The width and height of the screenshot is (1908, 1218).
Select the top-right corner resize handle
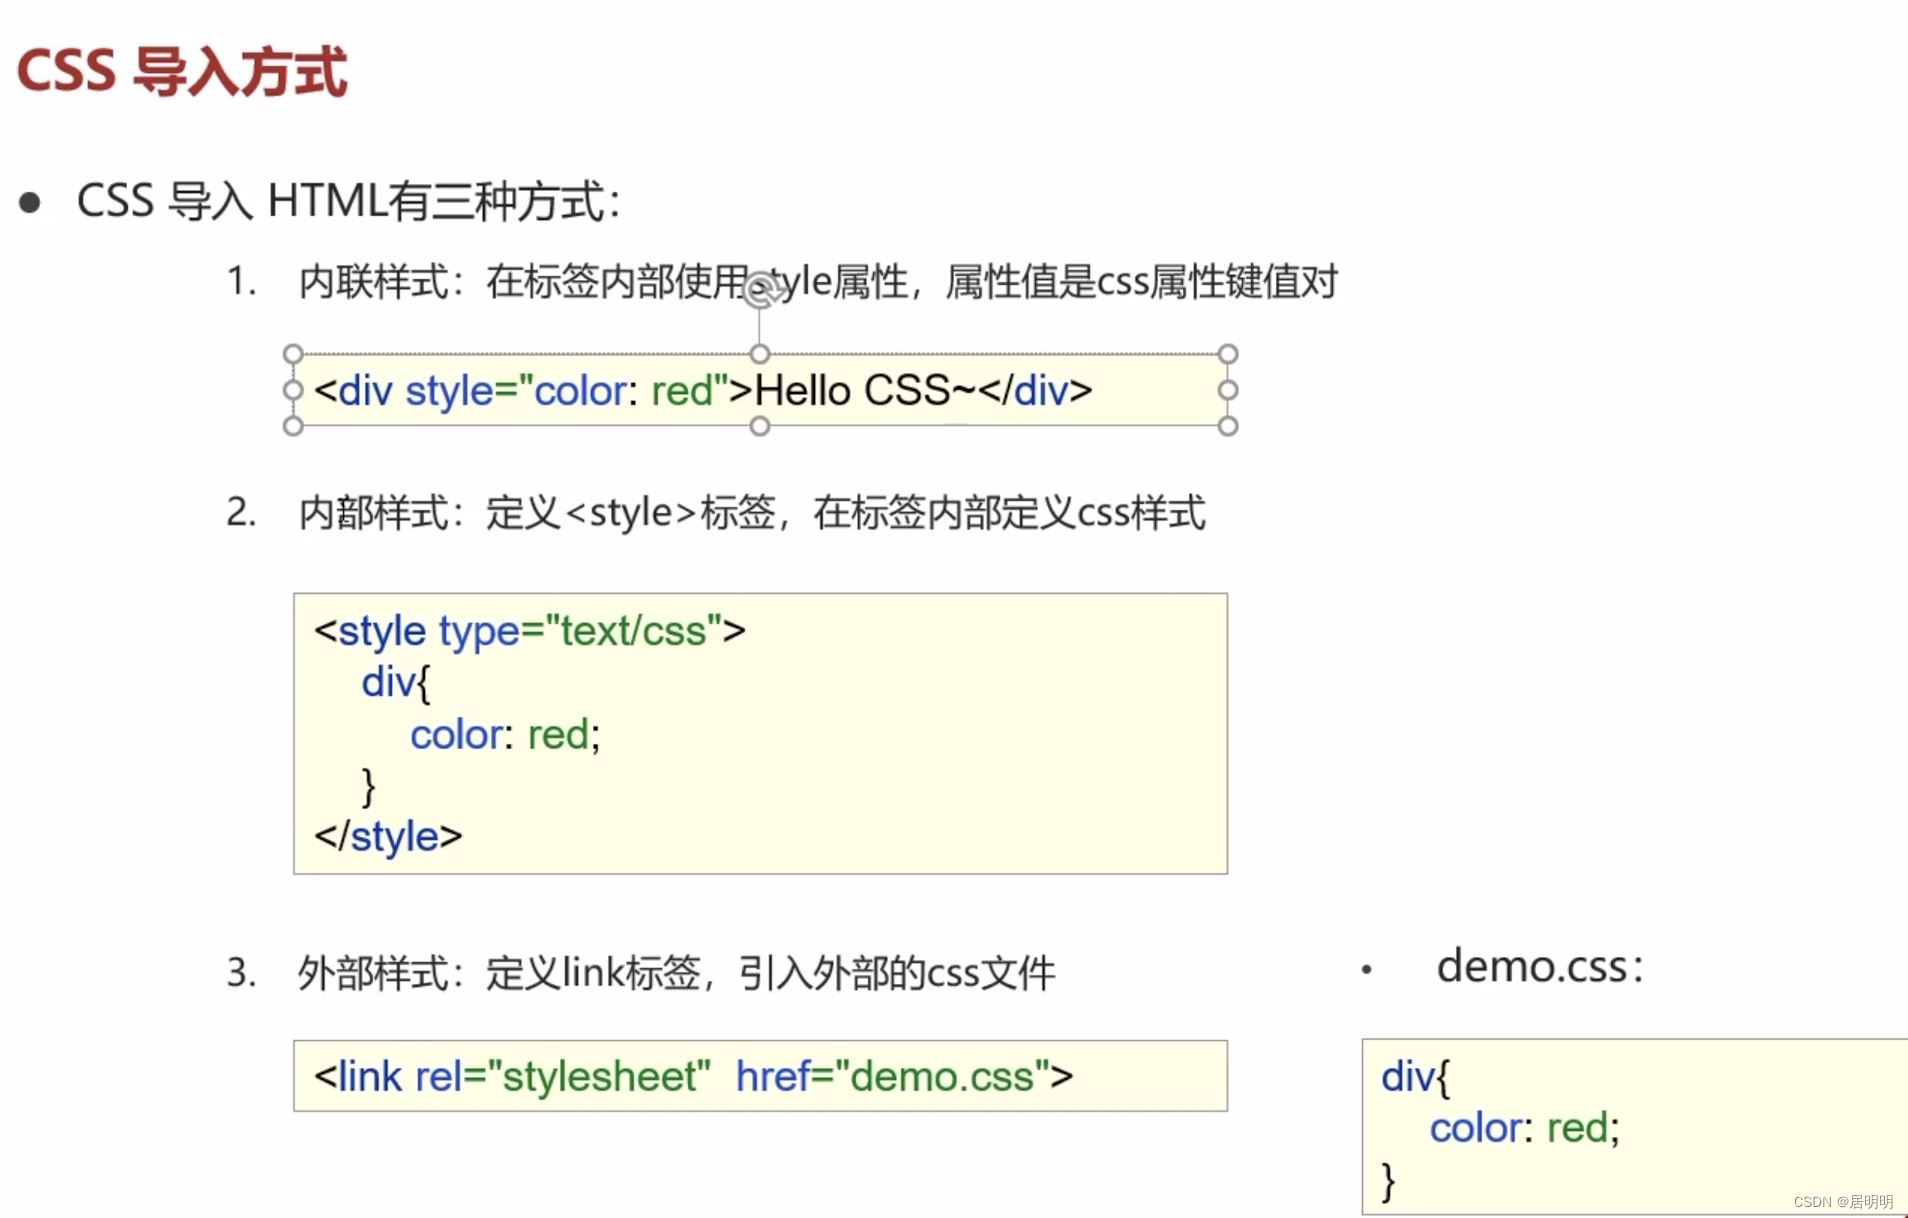[1228, 353]
